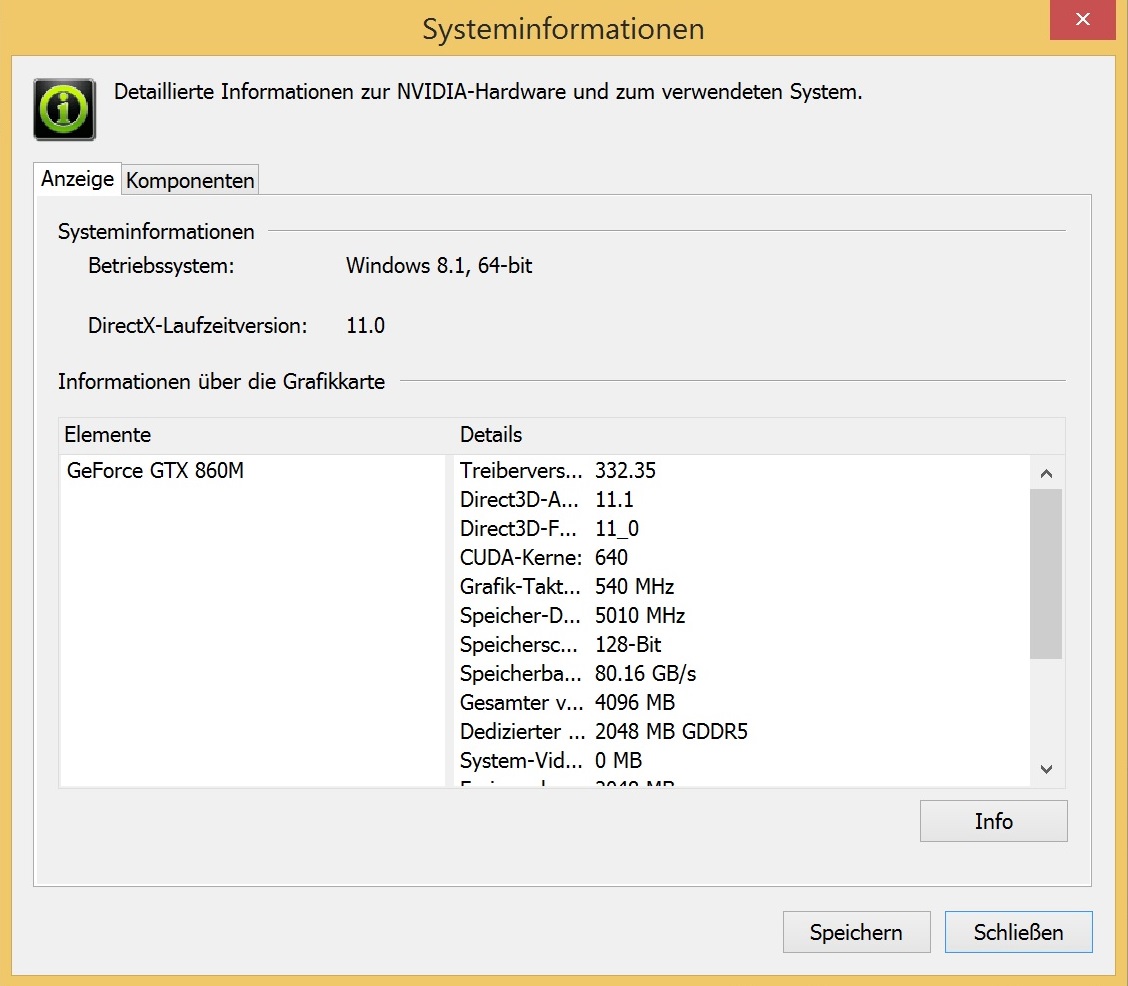Select the Anzeige tab
Image resolution: width=1128 pixels, height=986 pixels.
[77, 179]
